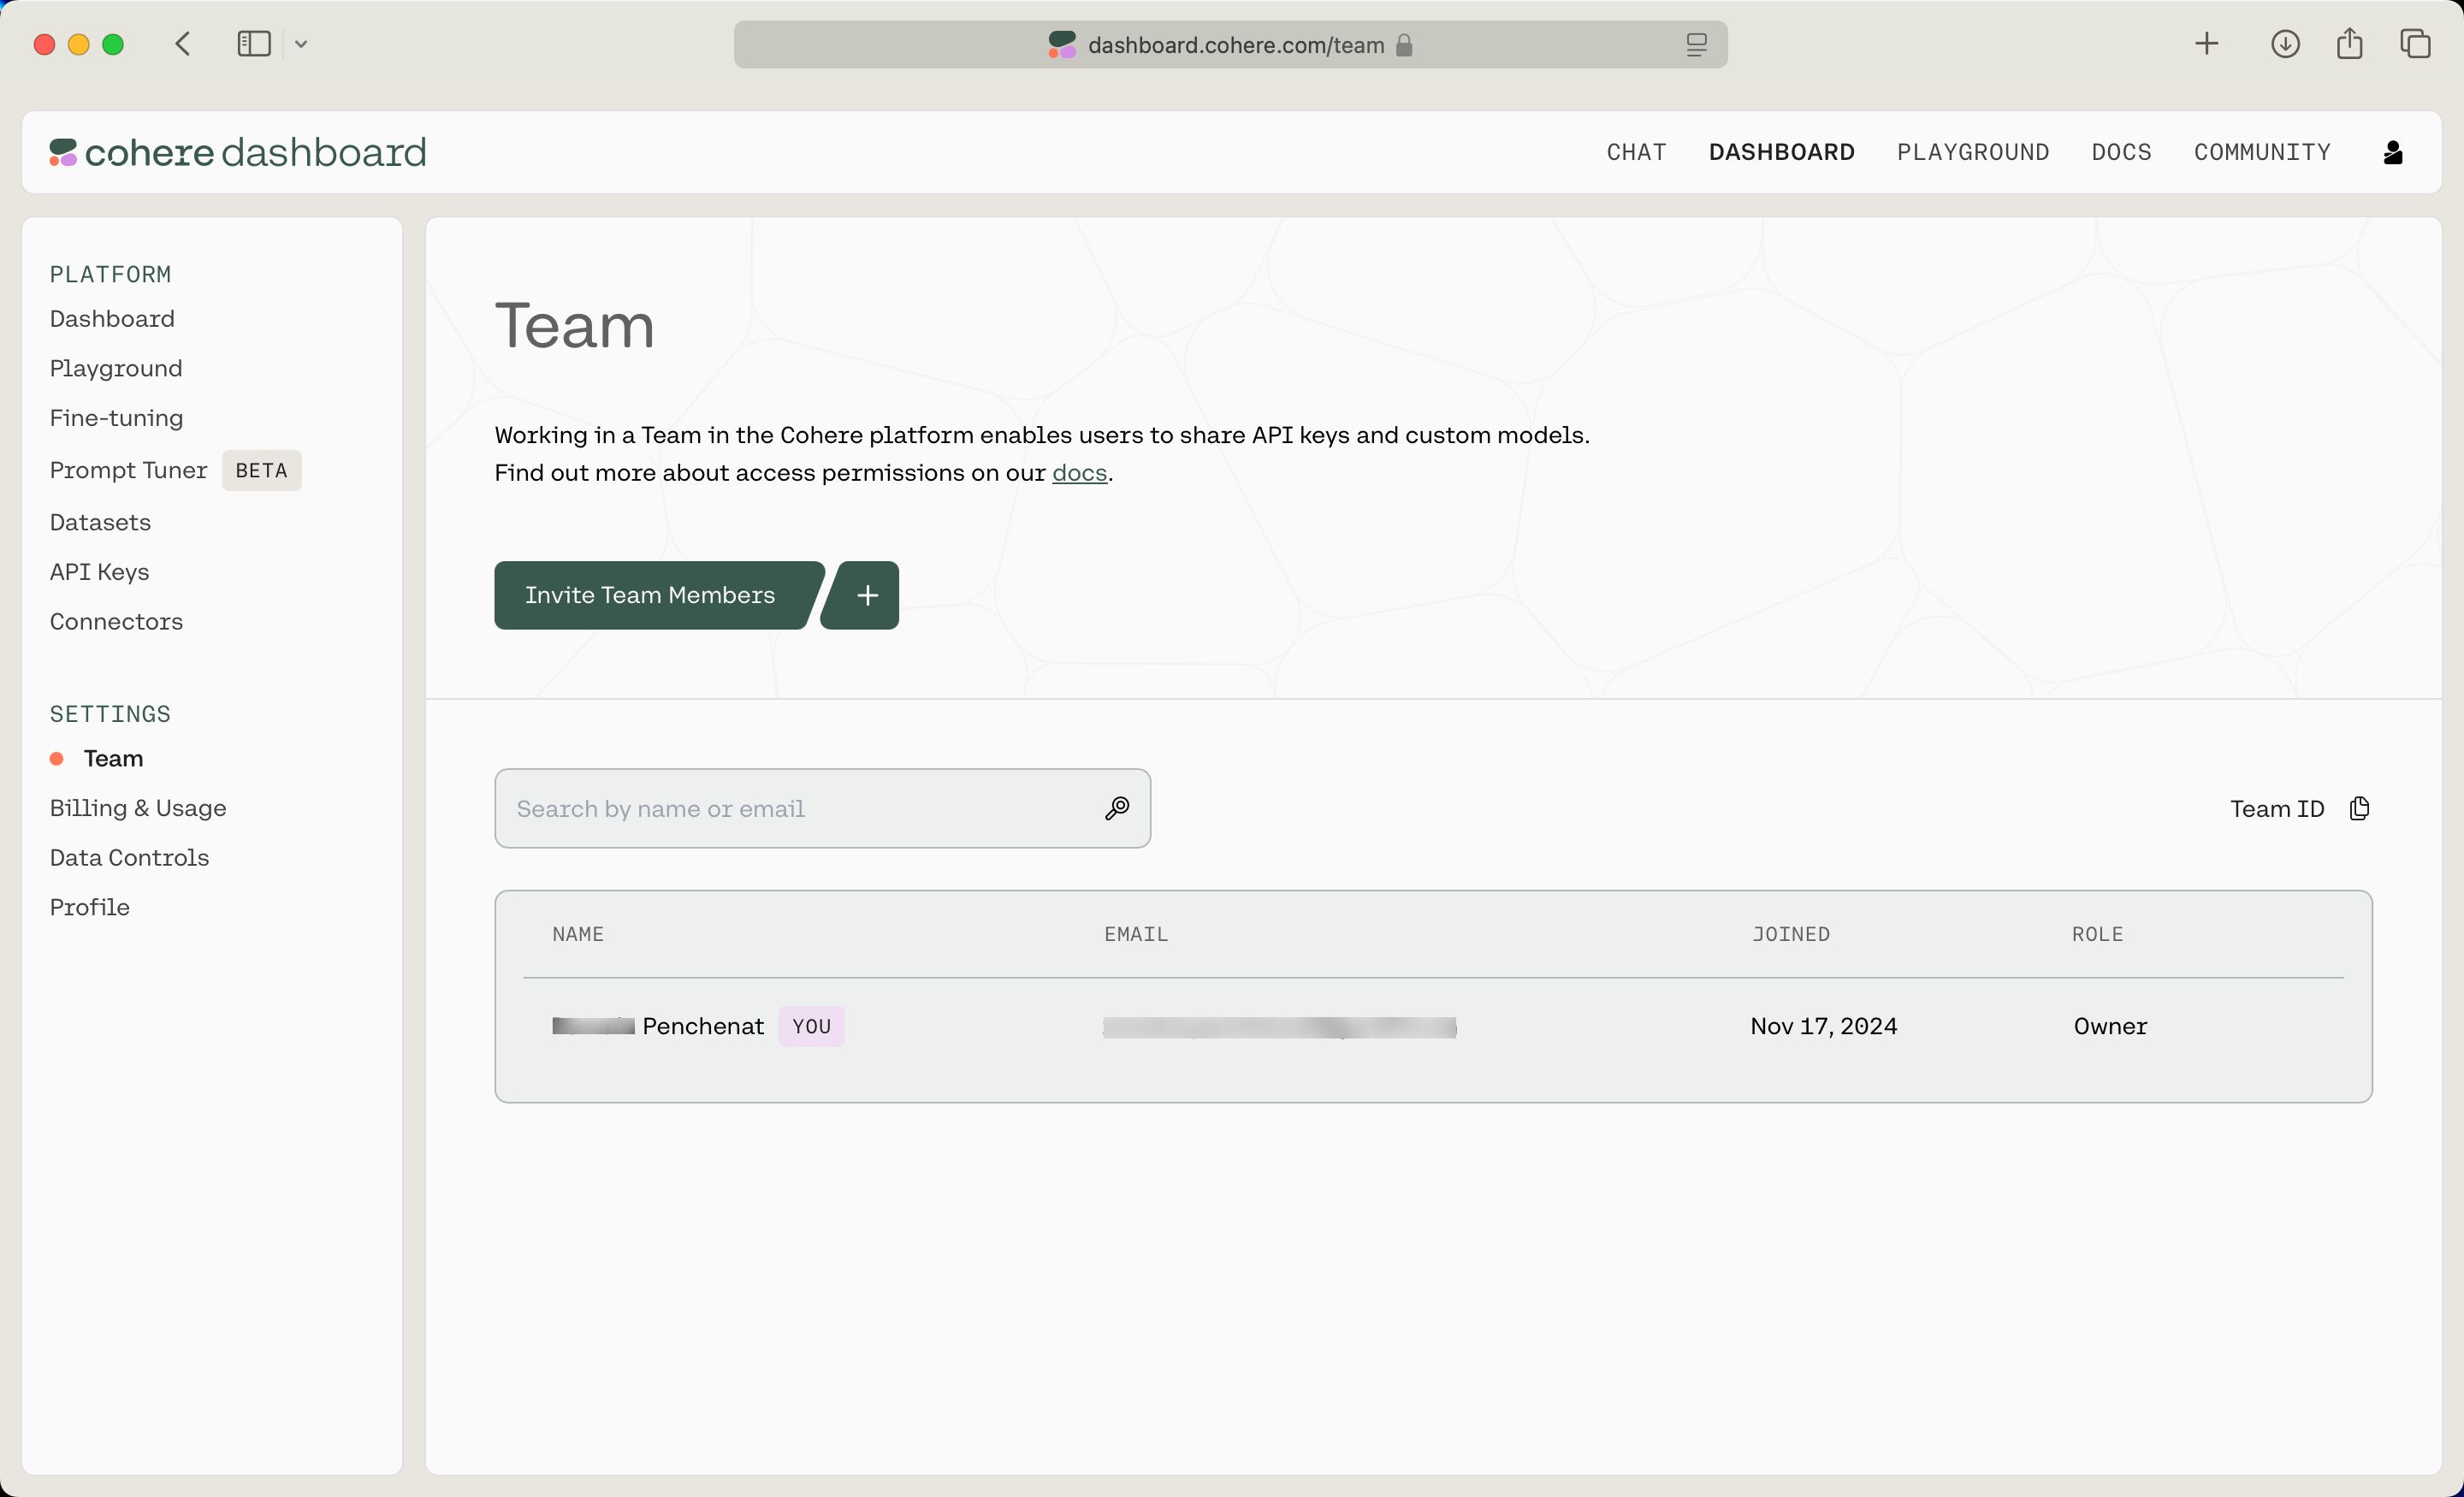Open Connectors in the sidebar
Screen dimensions: 2464x1497
(x=116, y=621)
